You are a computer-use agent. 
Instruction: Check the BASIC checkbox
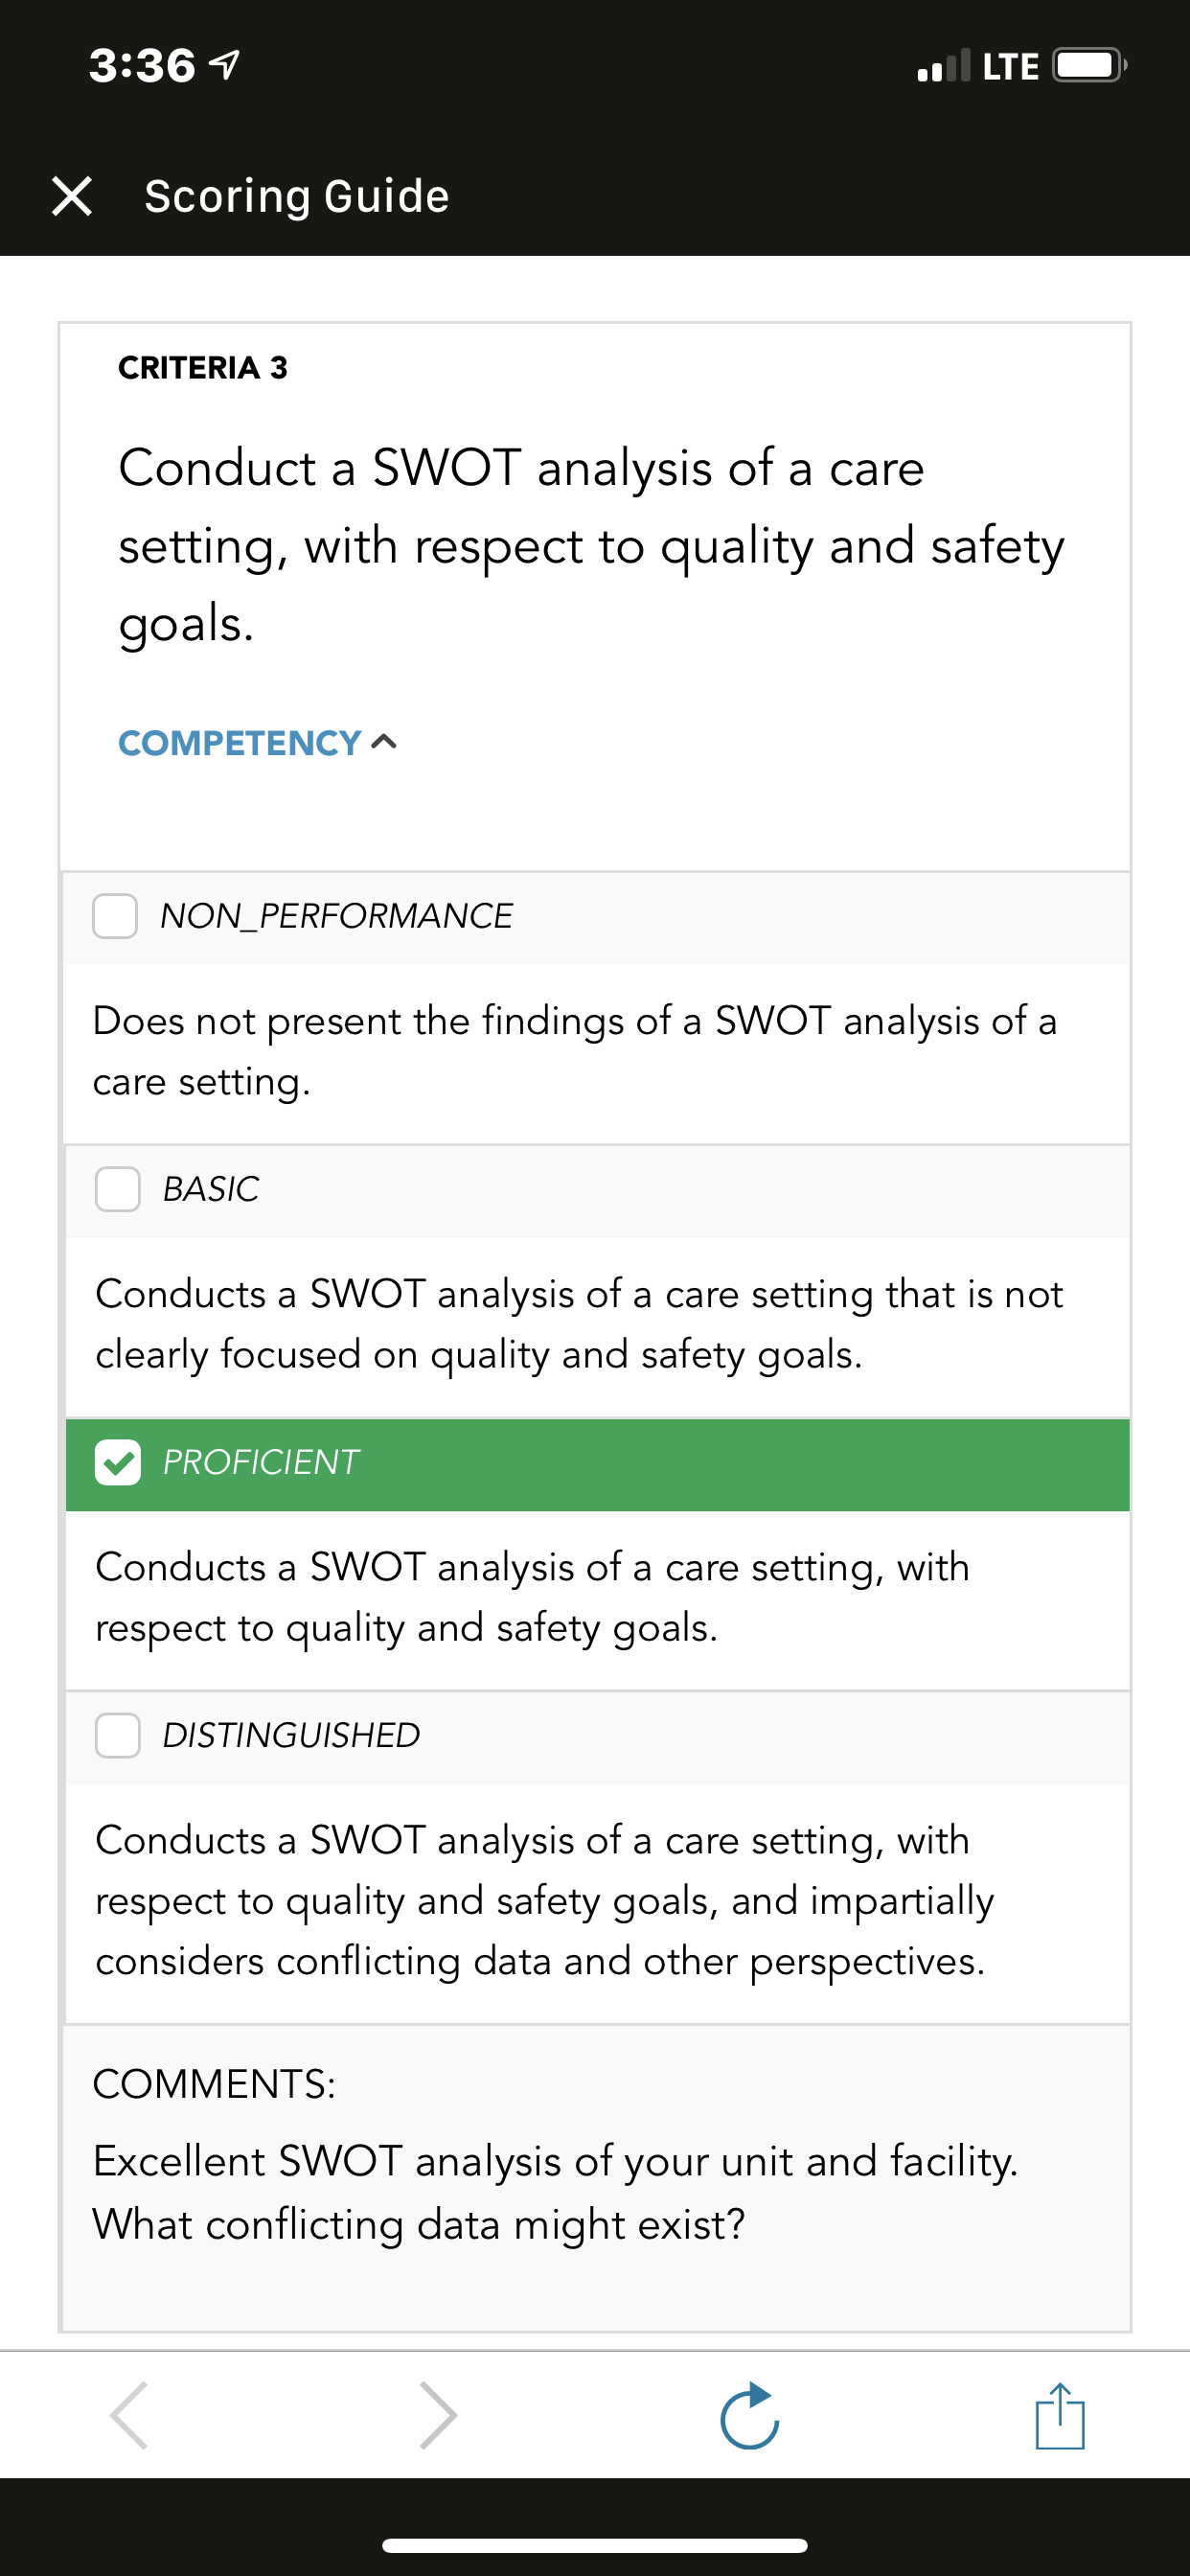click(118, 1189)
